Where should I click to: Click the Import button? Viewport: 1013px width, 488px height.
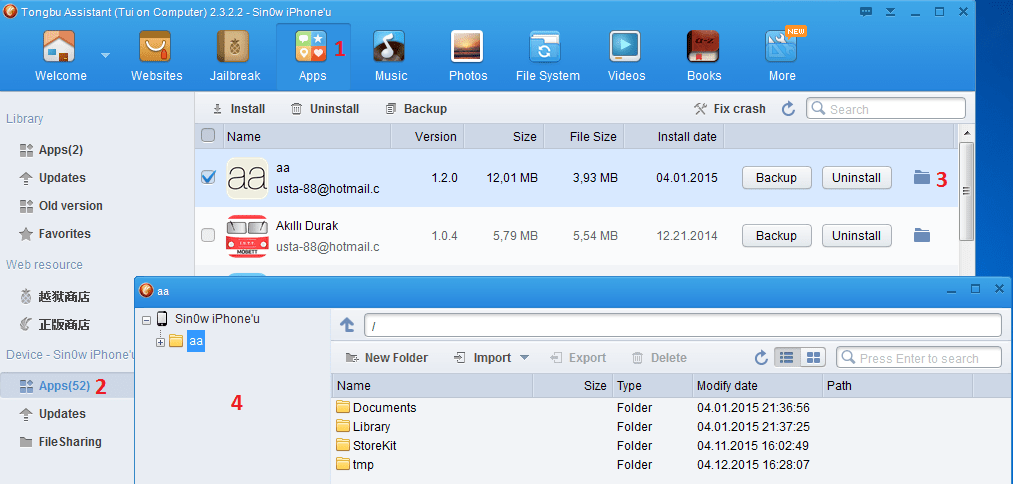pos(483,358)
